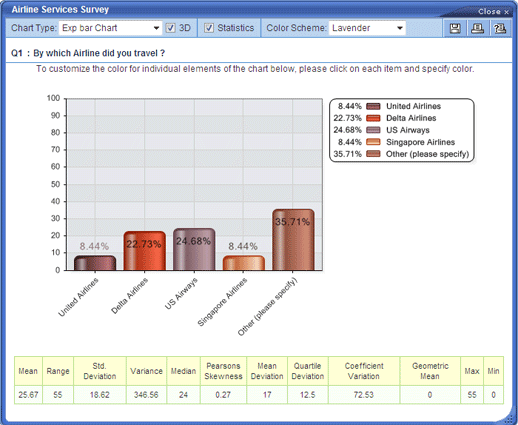Click the variance value 346.56
Viewport: 518px width, 425px height.
coord(146,395)
